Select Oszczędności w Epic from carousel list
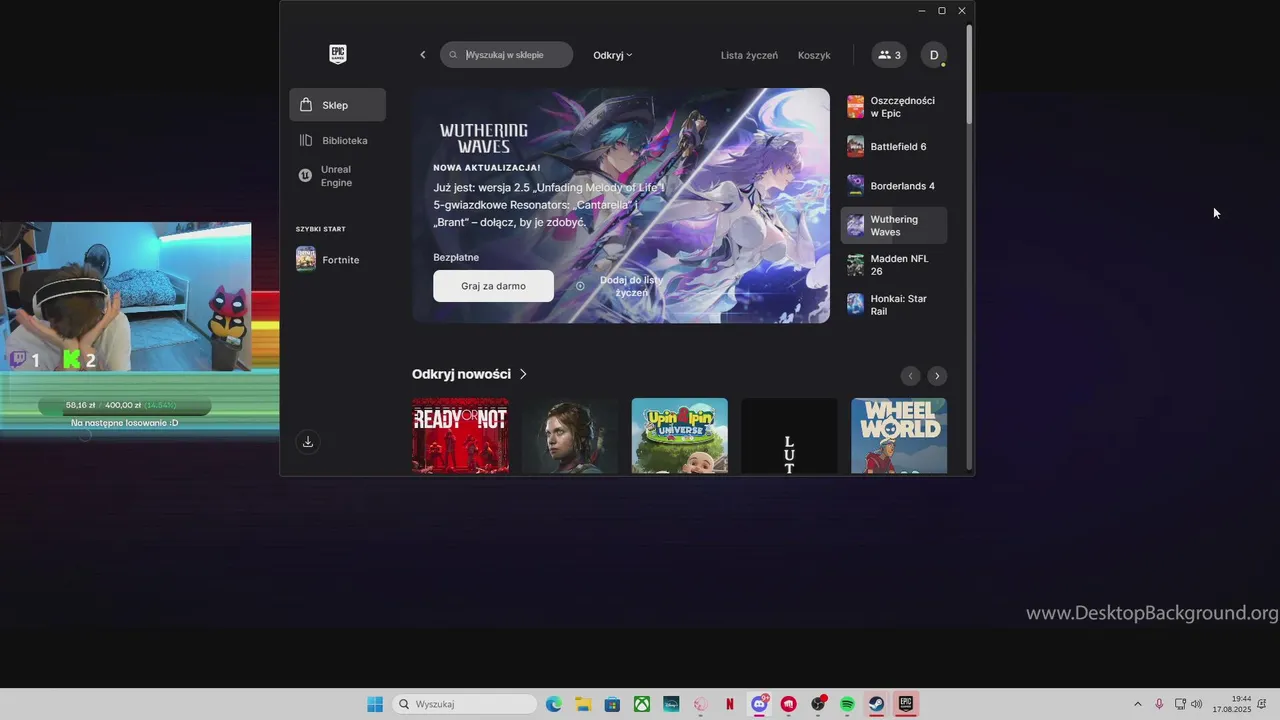The width and height of the screenshot is (1280, 720). (894, 107)
